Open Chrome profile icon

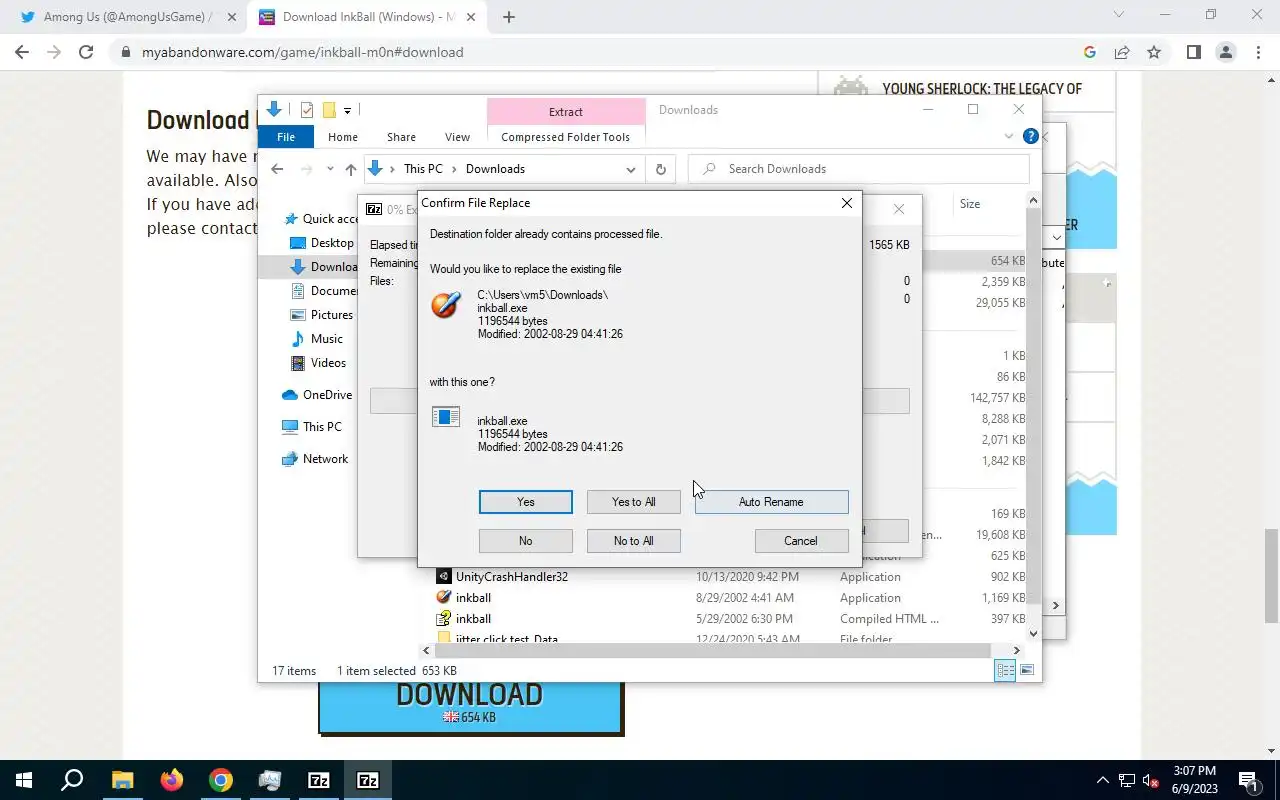point(1226,52)
